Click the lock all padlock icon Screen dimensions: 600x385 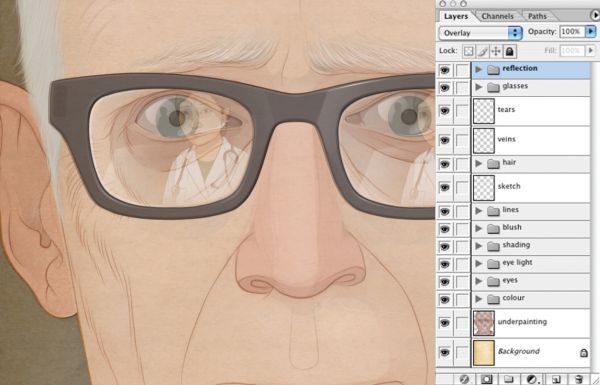[509, 51]
